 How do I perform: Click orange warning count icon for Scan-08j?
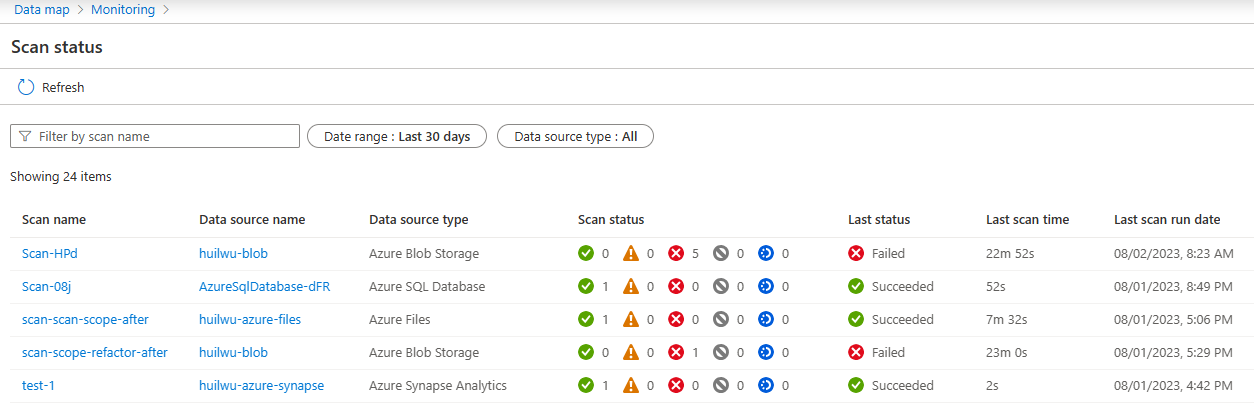click(x=631, y=287)
